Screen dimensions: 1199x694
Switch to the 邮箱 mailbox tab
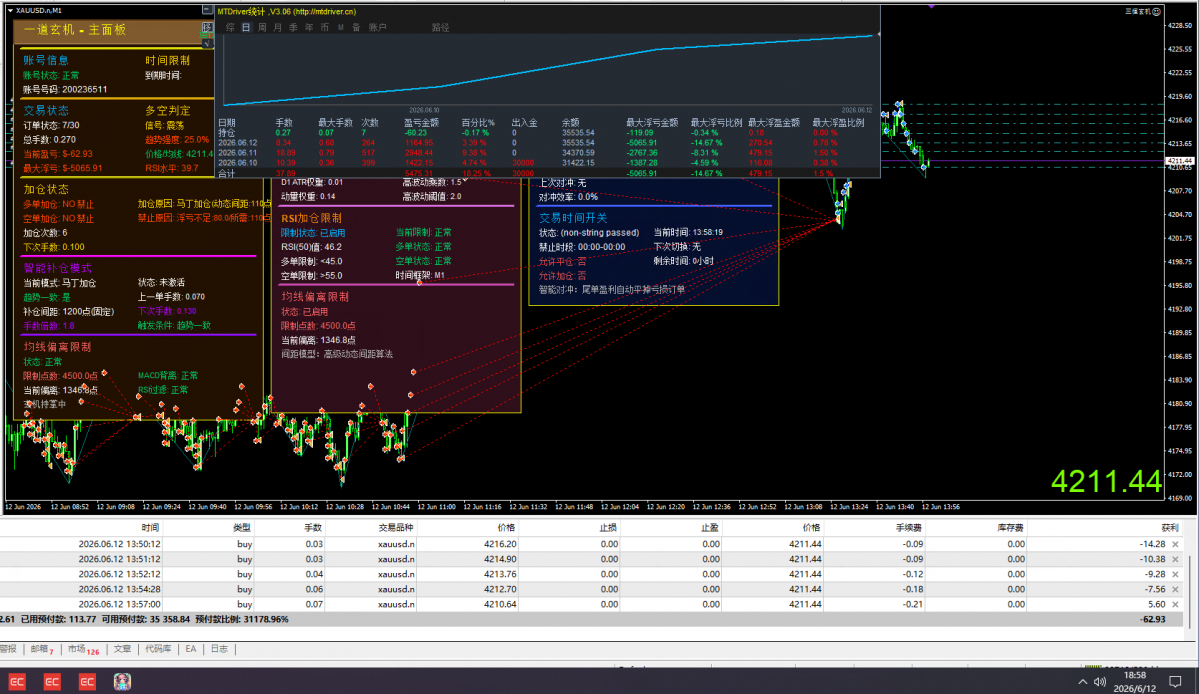click(x=41, y=649)
